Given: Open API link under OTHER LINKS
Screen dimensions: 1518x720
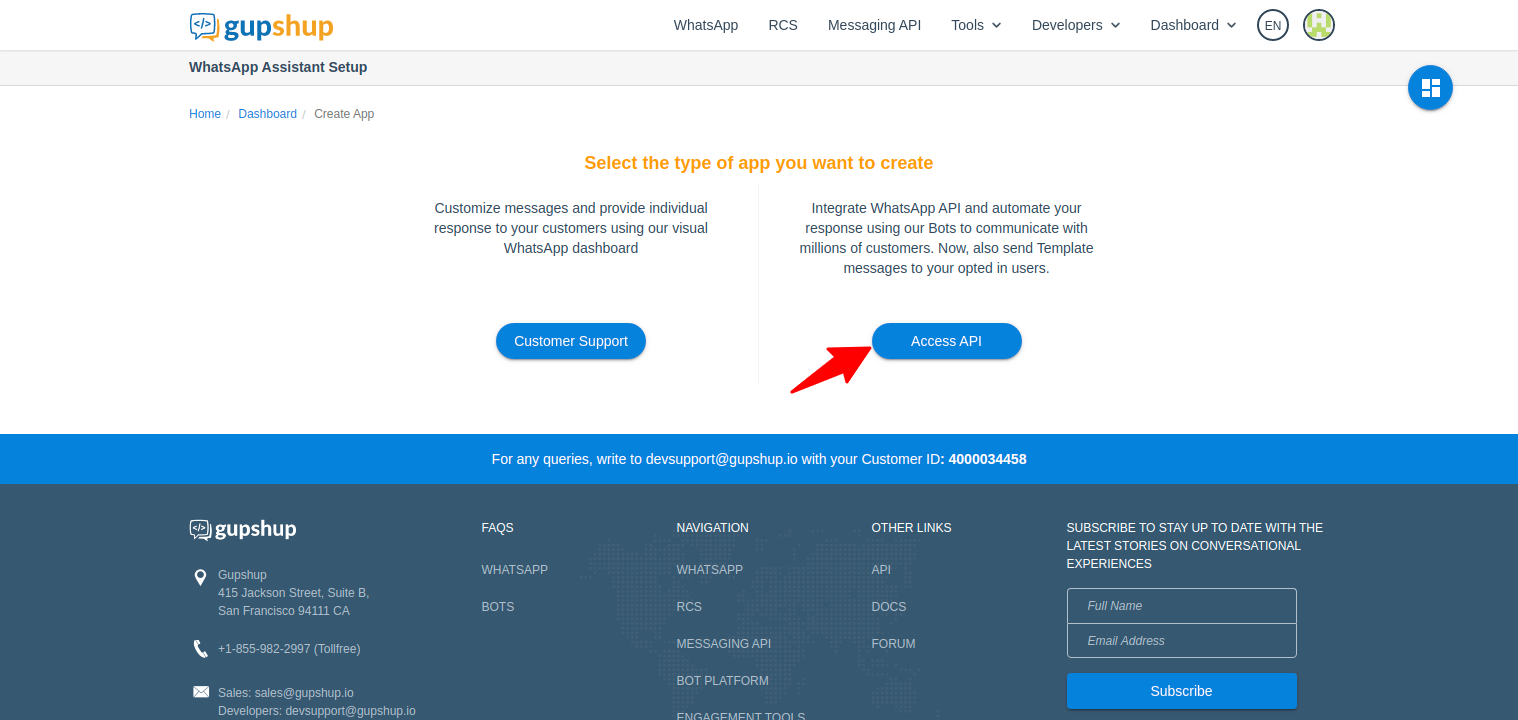Looking at the screenshot, I should point(881,570).
